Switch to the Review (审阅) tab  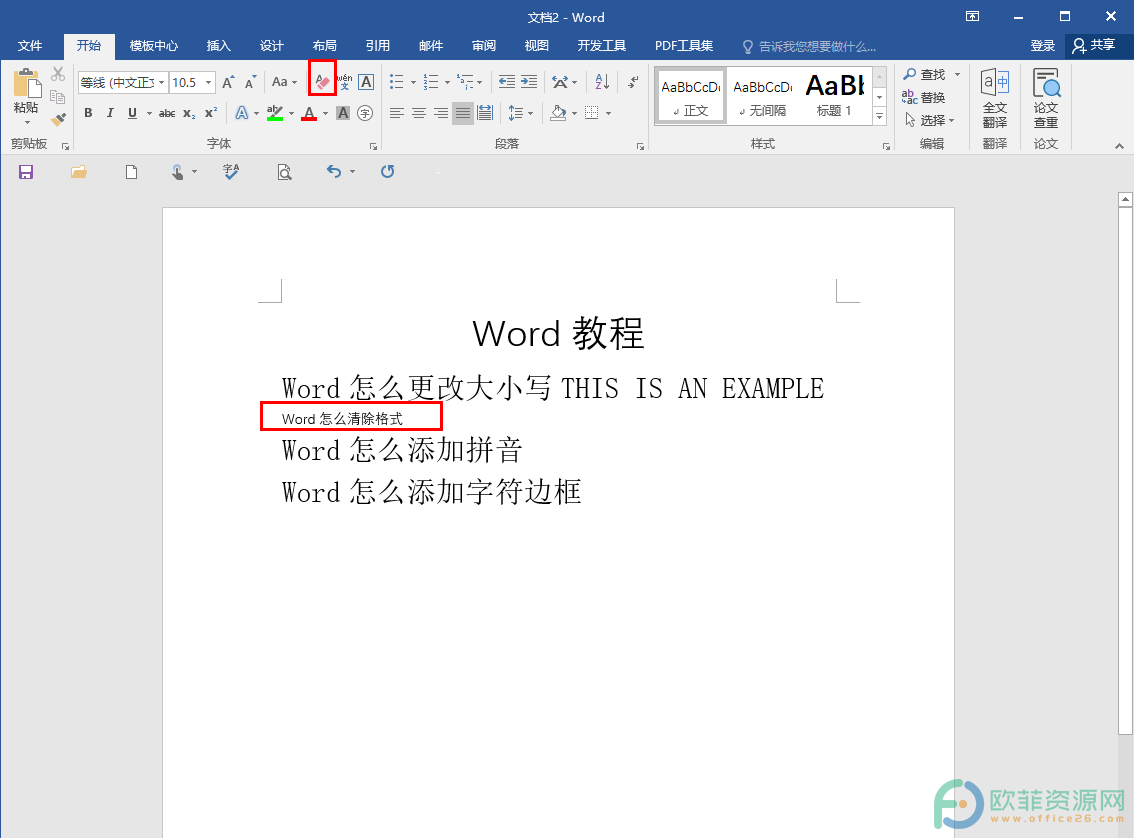pyautogui.click(x=484, y=46)
